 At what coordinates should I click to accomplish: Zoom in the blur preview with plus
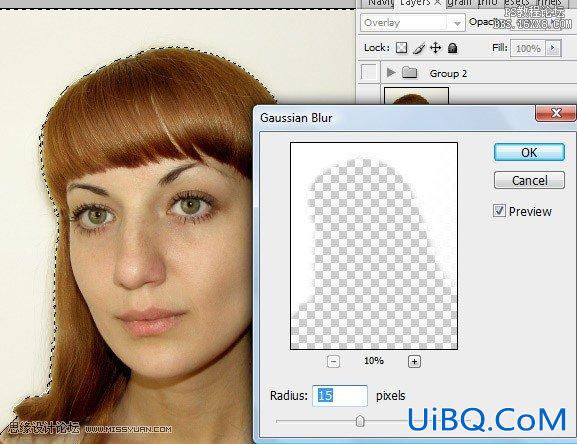[414, 362]
